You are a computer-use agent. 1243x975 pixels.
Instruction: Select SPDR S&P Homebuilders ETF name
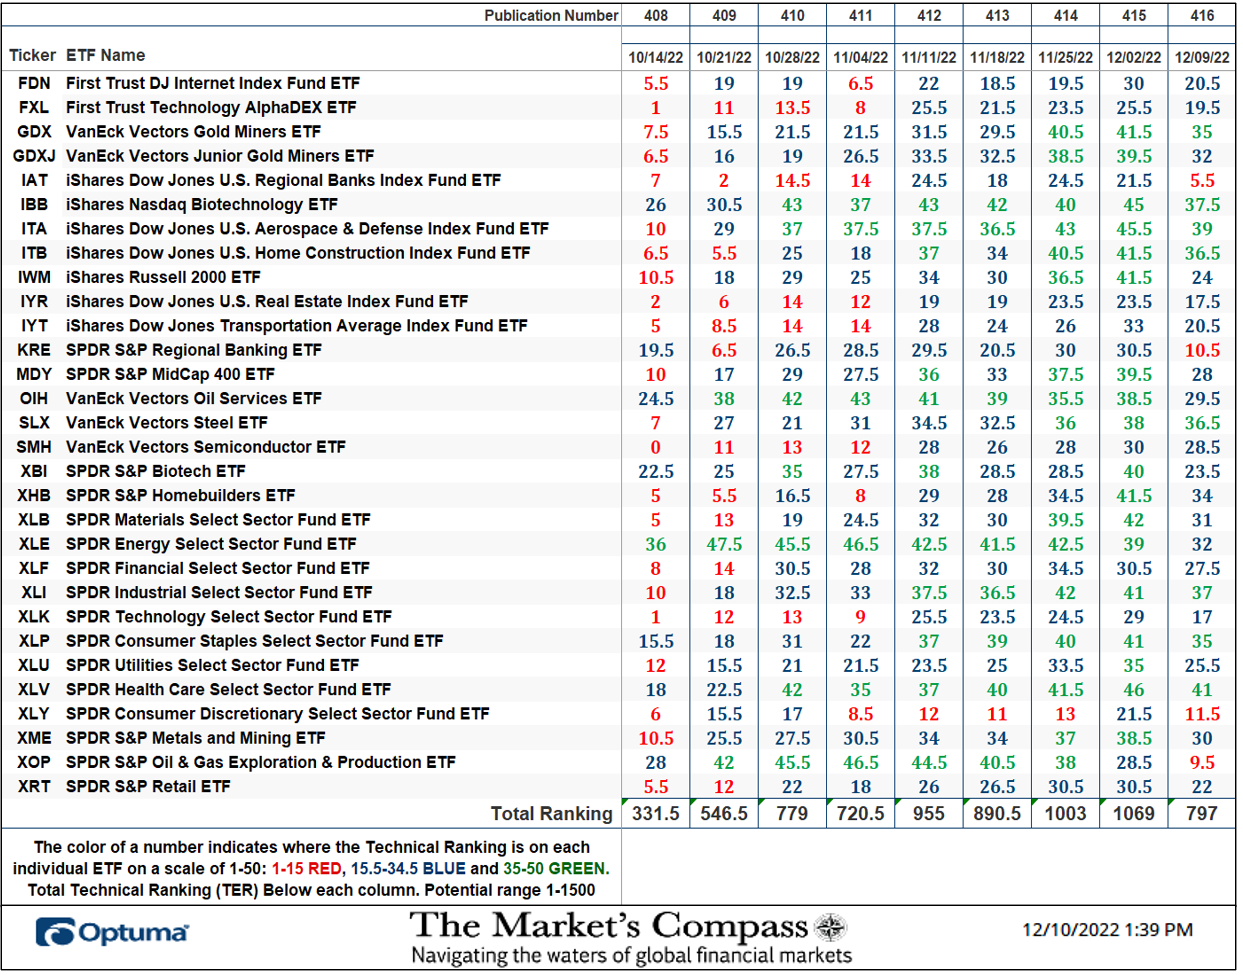click(x=181, y=495)
